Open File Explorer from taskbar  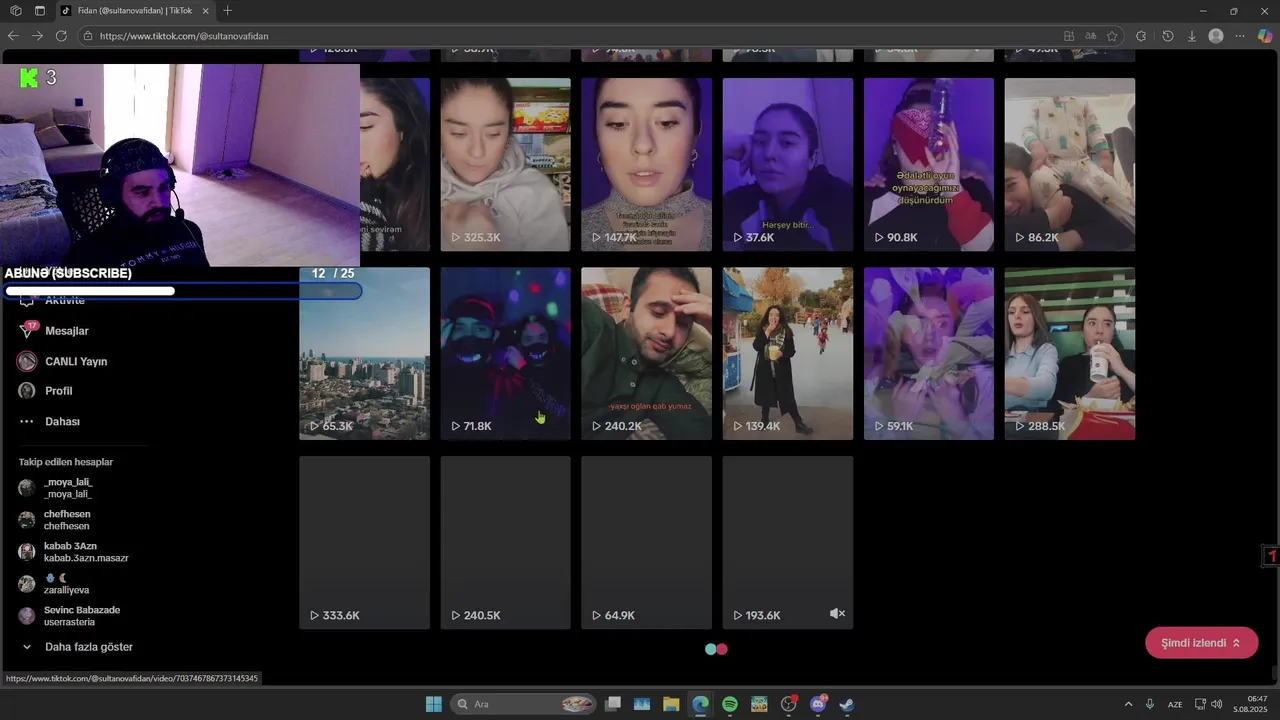(x=671, y=704)
